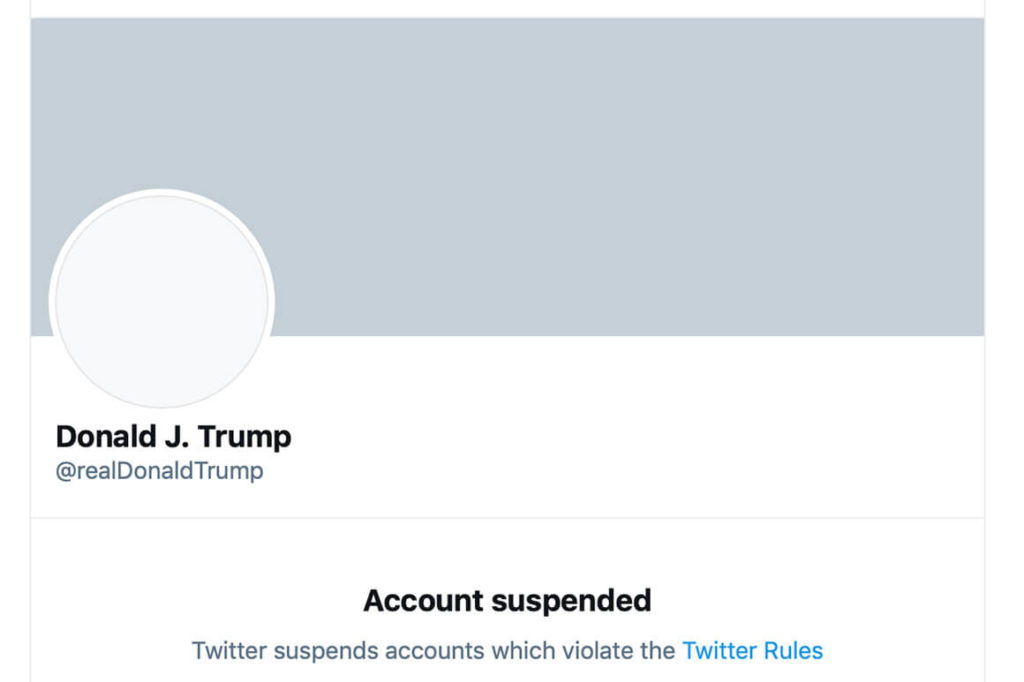Click the @realDonaldTrump handle
1024x682 pixels.
[160, 471]
